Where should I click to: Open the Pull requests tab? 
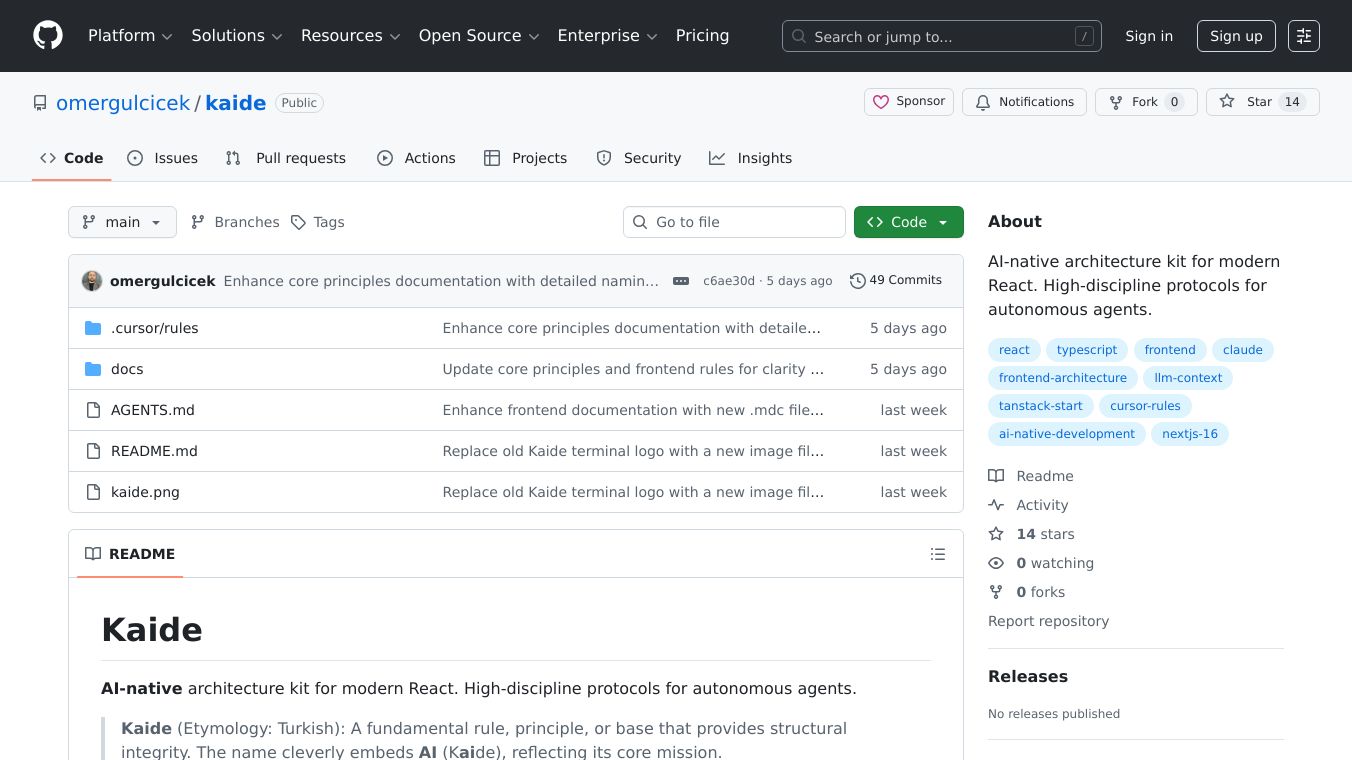pyautogui.click(x=286, y=158)
